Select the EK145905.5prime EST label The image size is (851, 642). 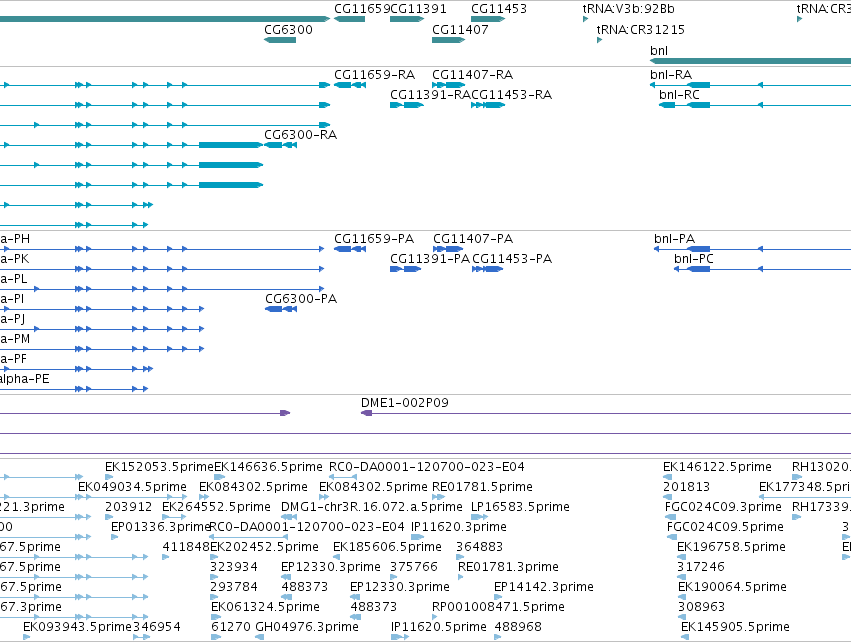coord(735,627)
